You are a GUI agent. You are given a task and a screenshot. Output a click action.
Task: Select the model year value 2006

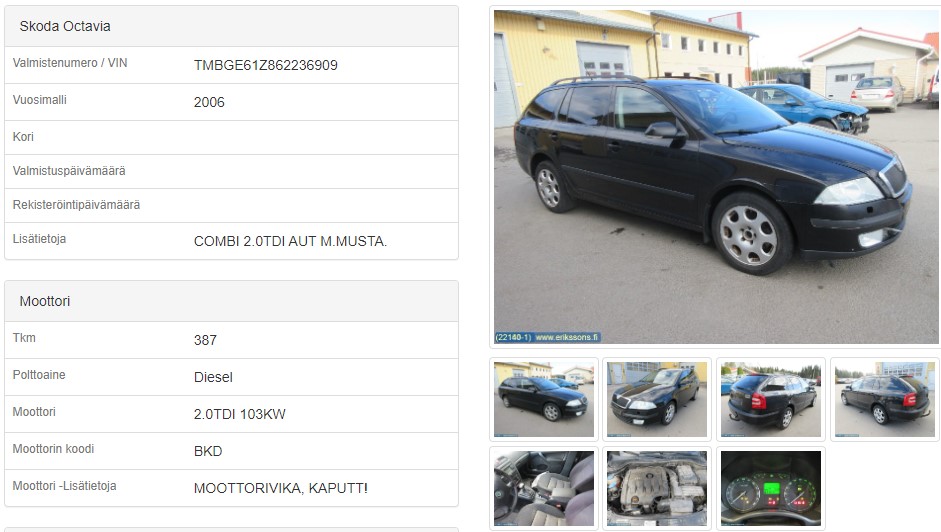click(x=209, y=103)
